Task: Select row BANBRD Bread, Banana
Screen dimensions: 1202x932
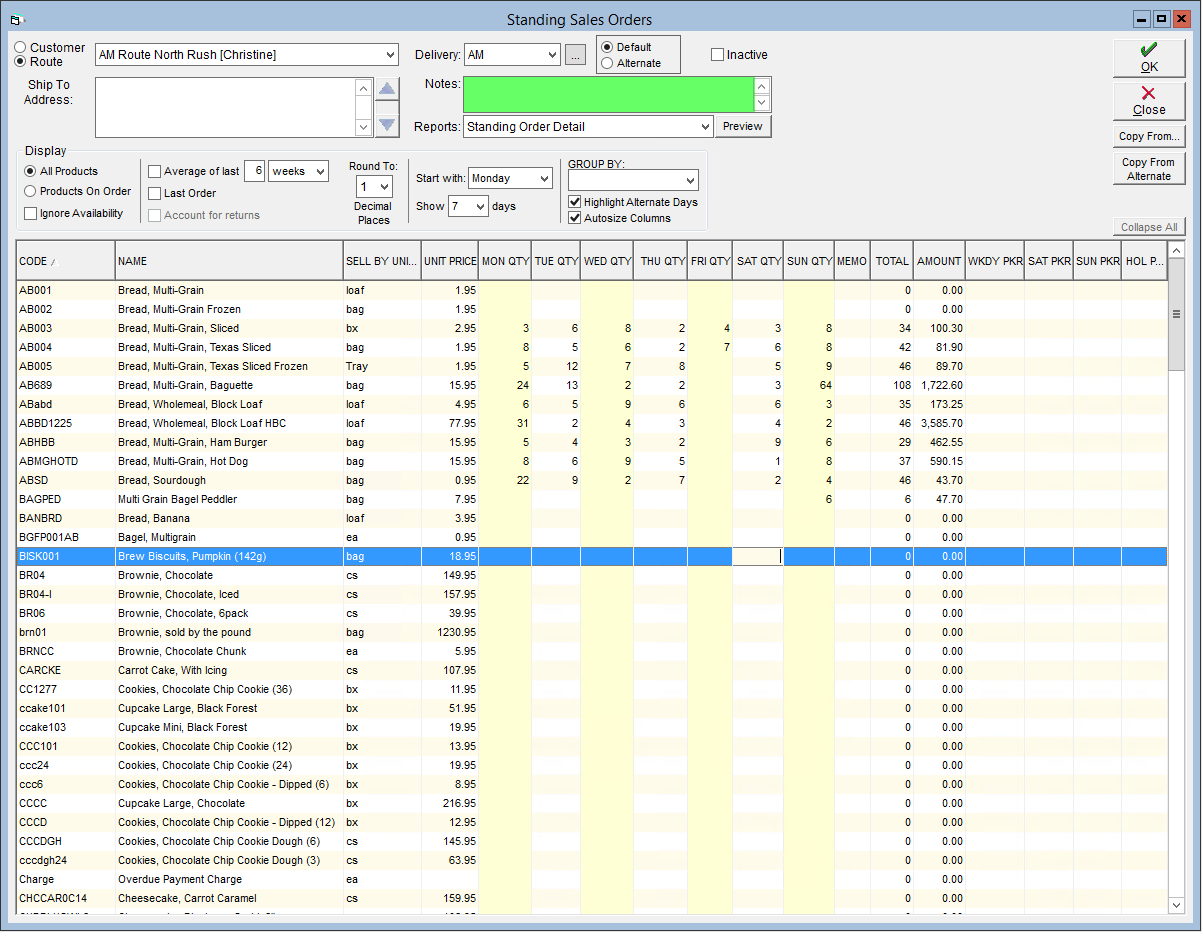Action: (591, 518)
